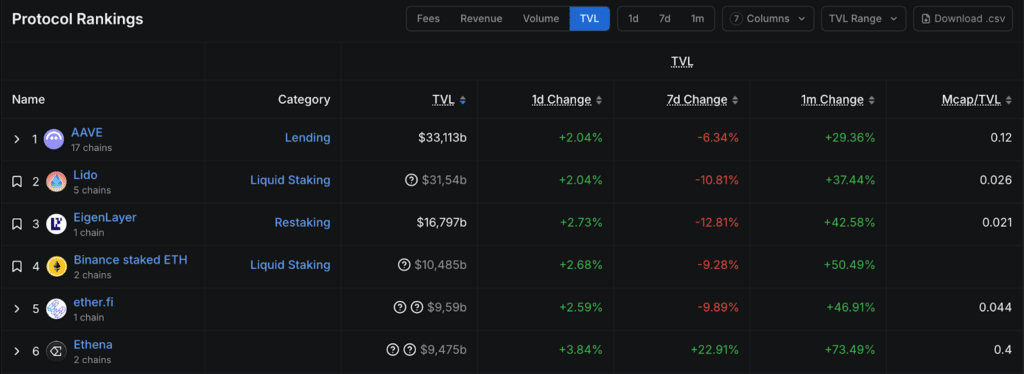Click the AAVE protocol logo icon
Viewport: 1024px width, 374px height.
[x=54, y=139]
